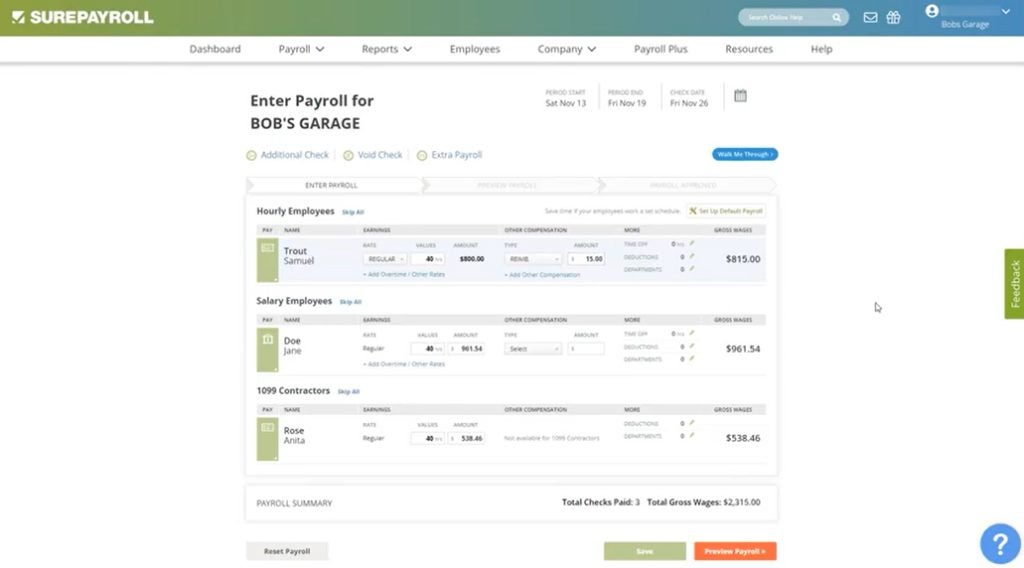The height and width of the screenshot is (568, 1024).
Task: Add Overtime / Other Rates for Trout
Action: 404,275
